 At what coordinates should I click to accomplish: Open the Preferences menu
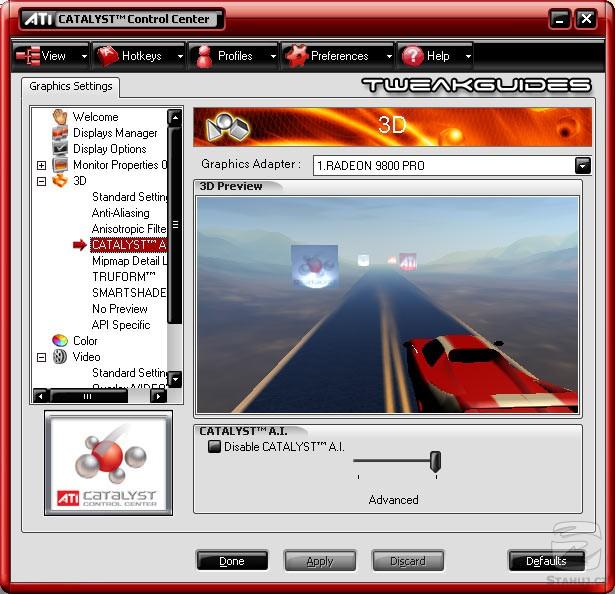pyautogui.click(x=338, y=56)
